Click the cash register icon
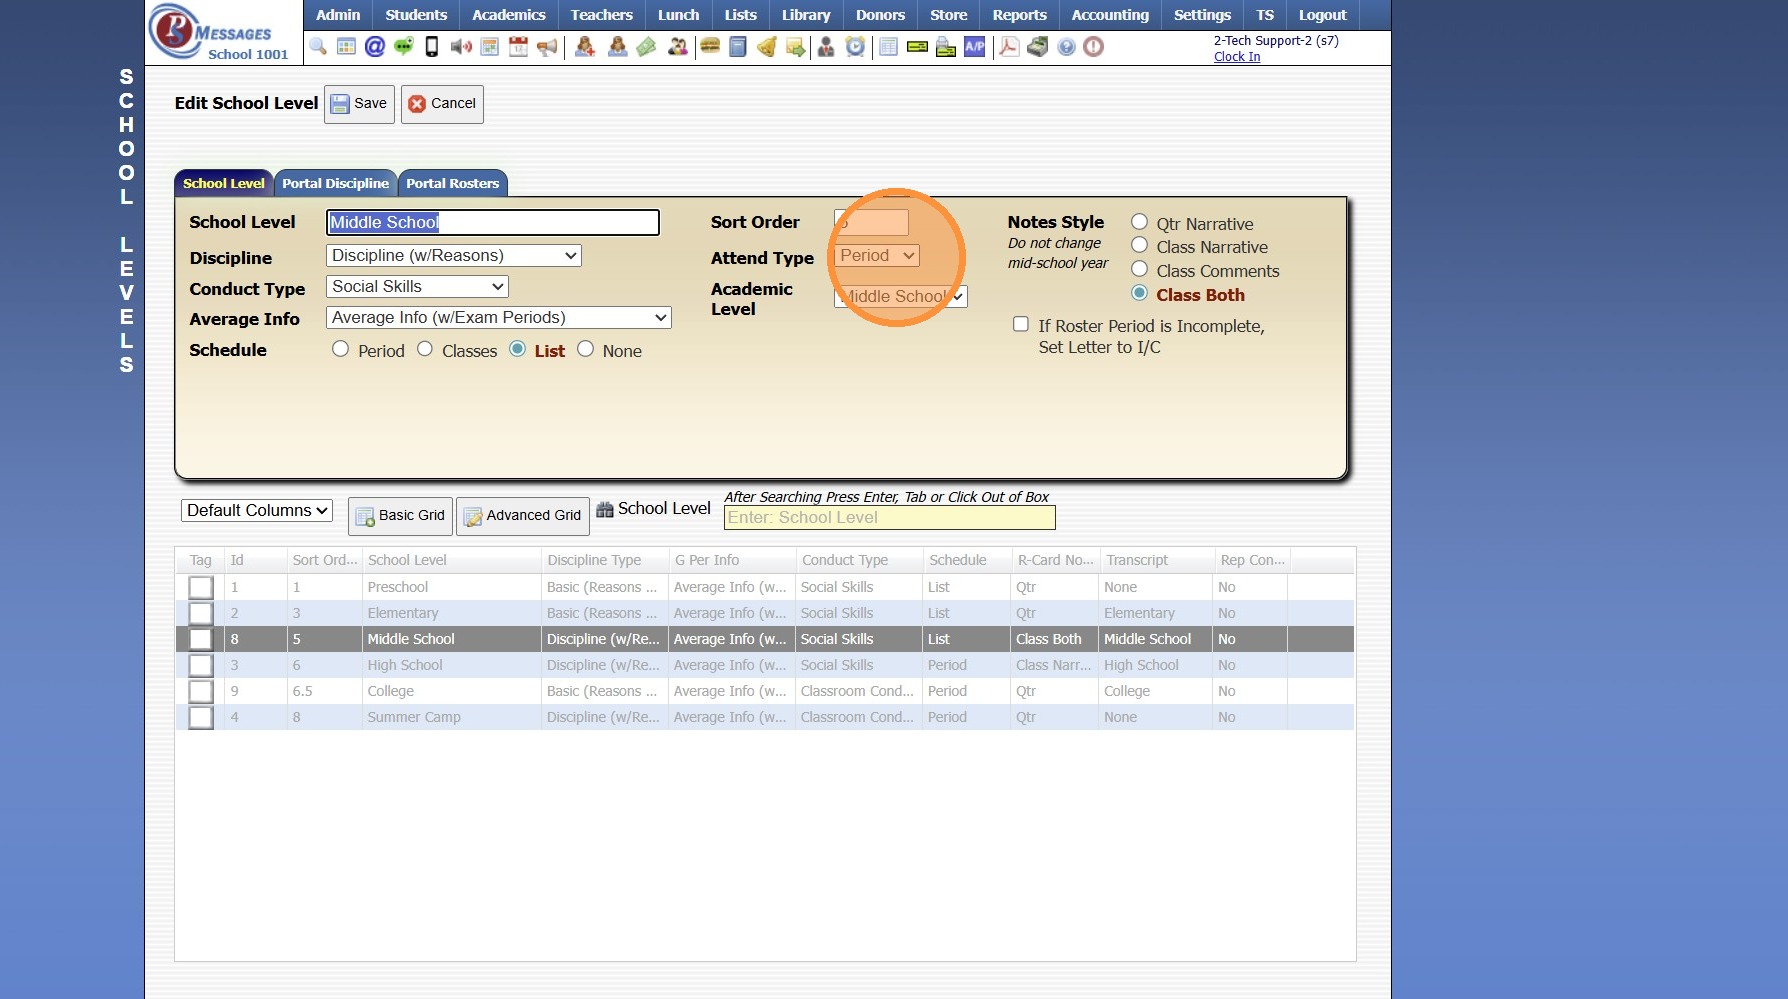 coord(1038,46)
